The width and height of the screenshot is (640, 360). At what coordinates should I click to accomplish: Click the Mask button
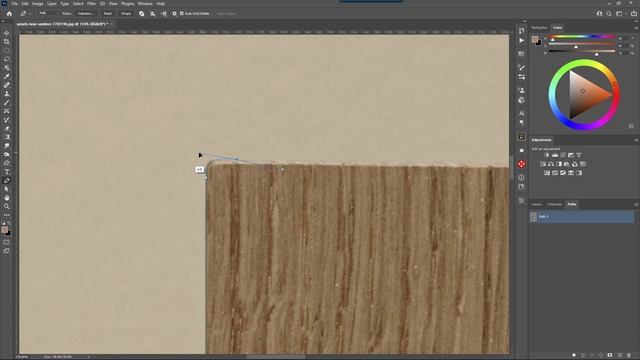pyautogui.click(x=108, y=13)
